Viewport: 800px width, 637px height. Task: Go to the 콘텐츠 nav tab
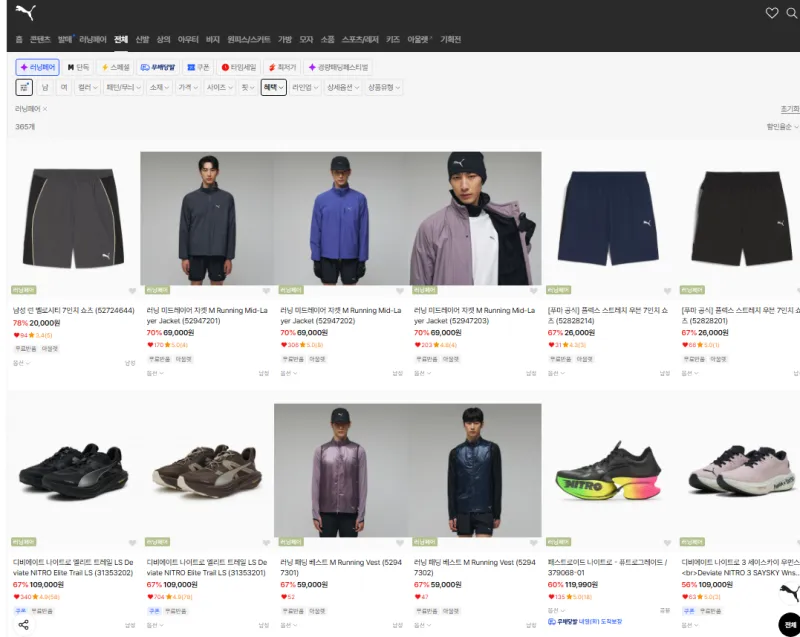pyautogui.click(x=40, y=39)
